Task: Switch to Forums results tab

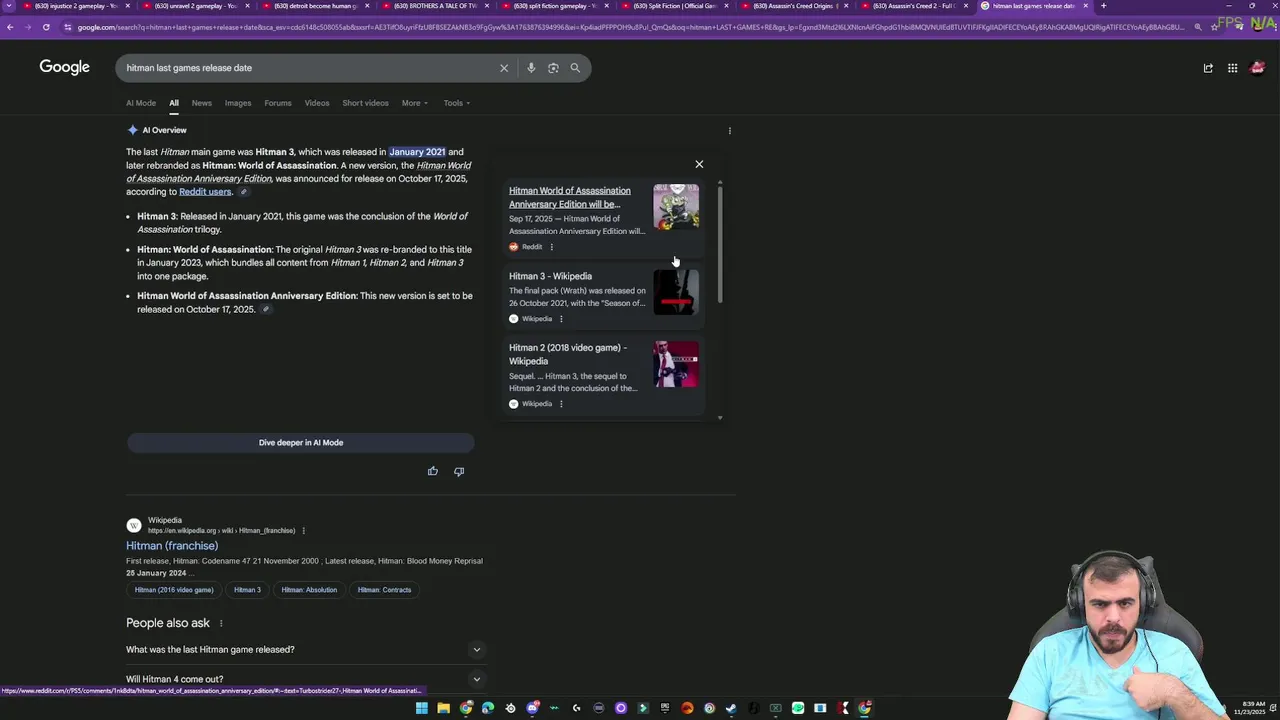Action: [x=278, y=103]
